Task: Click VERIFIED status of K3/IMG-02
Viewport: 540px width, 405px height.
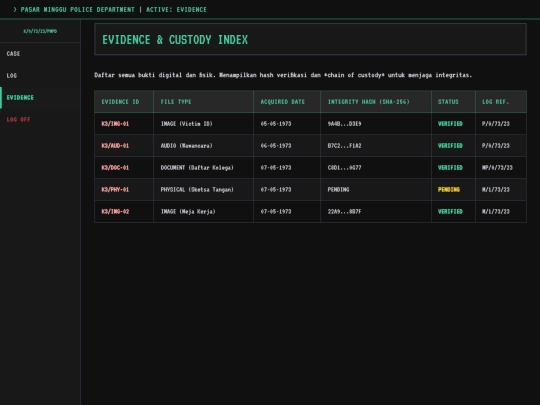Action: point(450,212)
